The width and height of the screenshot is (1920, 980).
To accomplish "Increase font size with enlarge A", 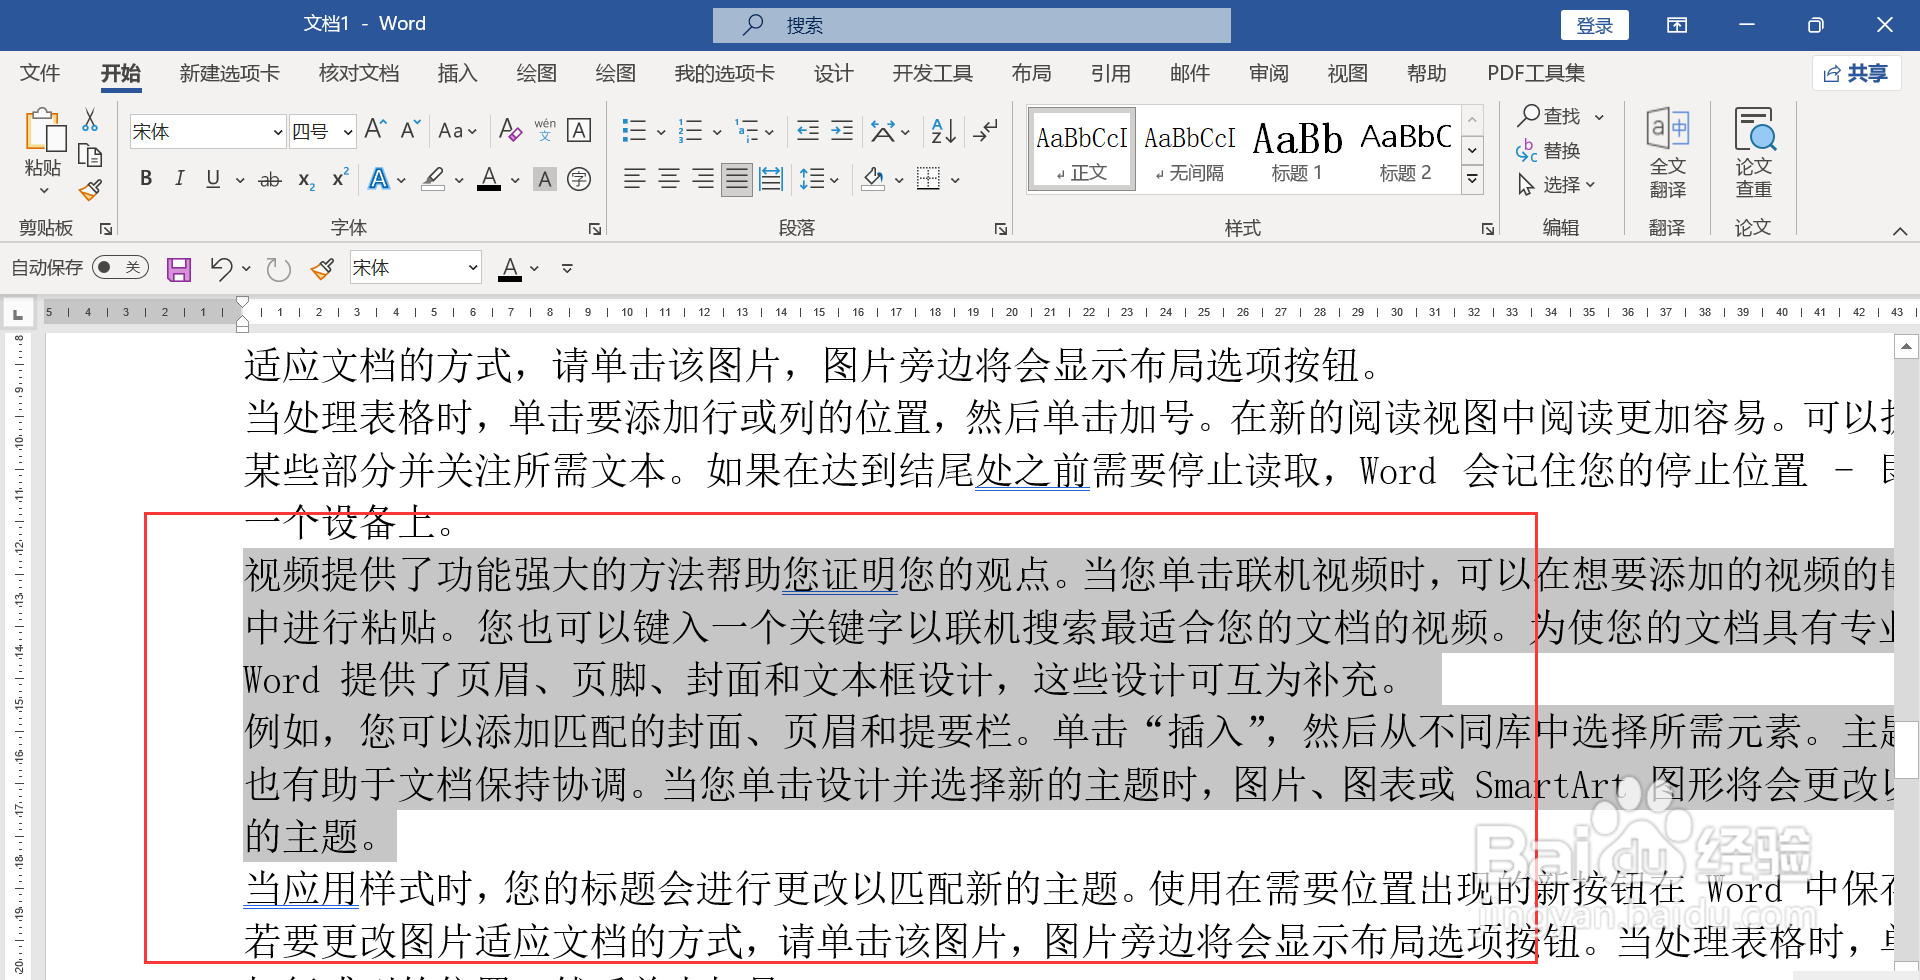I will (x=375, y=130).
